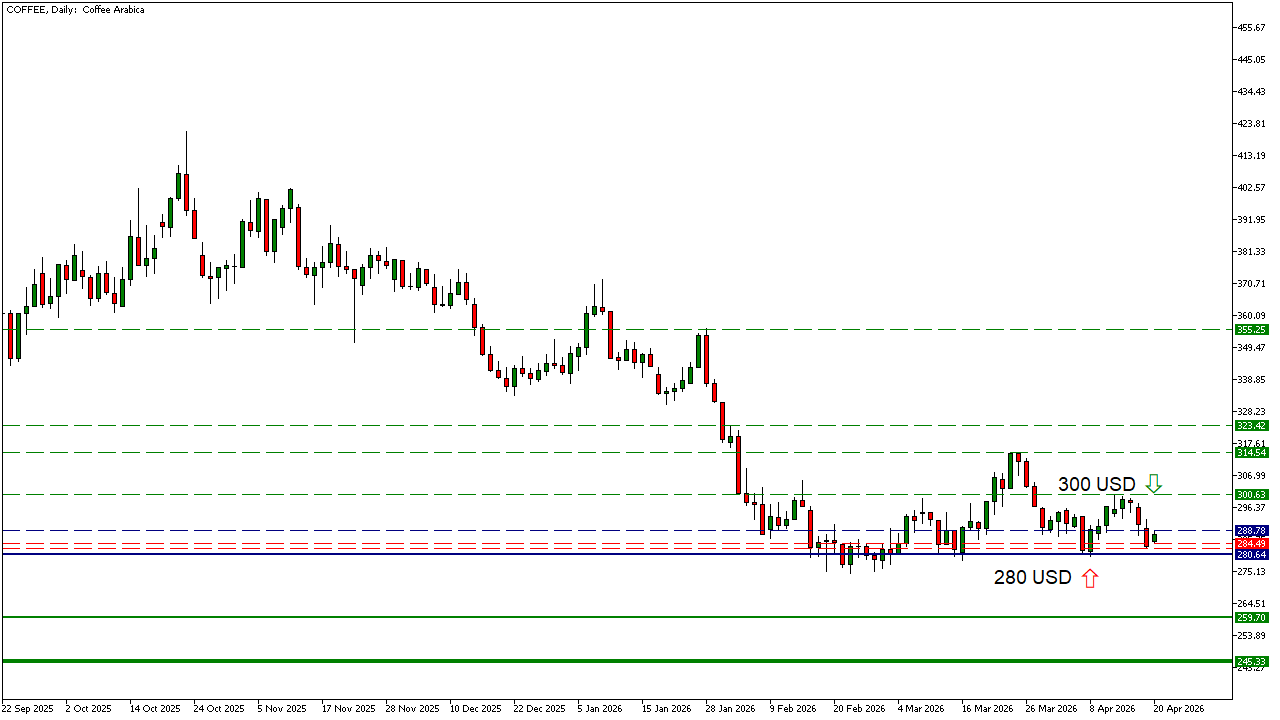
Task: Click the red up arrow beside 280 USD
Action: [1089, 577]
